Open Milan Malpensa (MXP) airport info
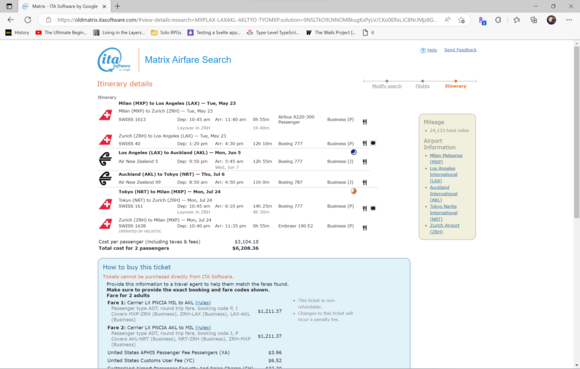This screenshot has height=369, width=580. [446, 159]
